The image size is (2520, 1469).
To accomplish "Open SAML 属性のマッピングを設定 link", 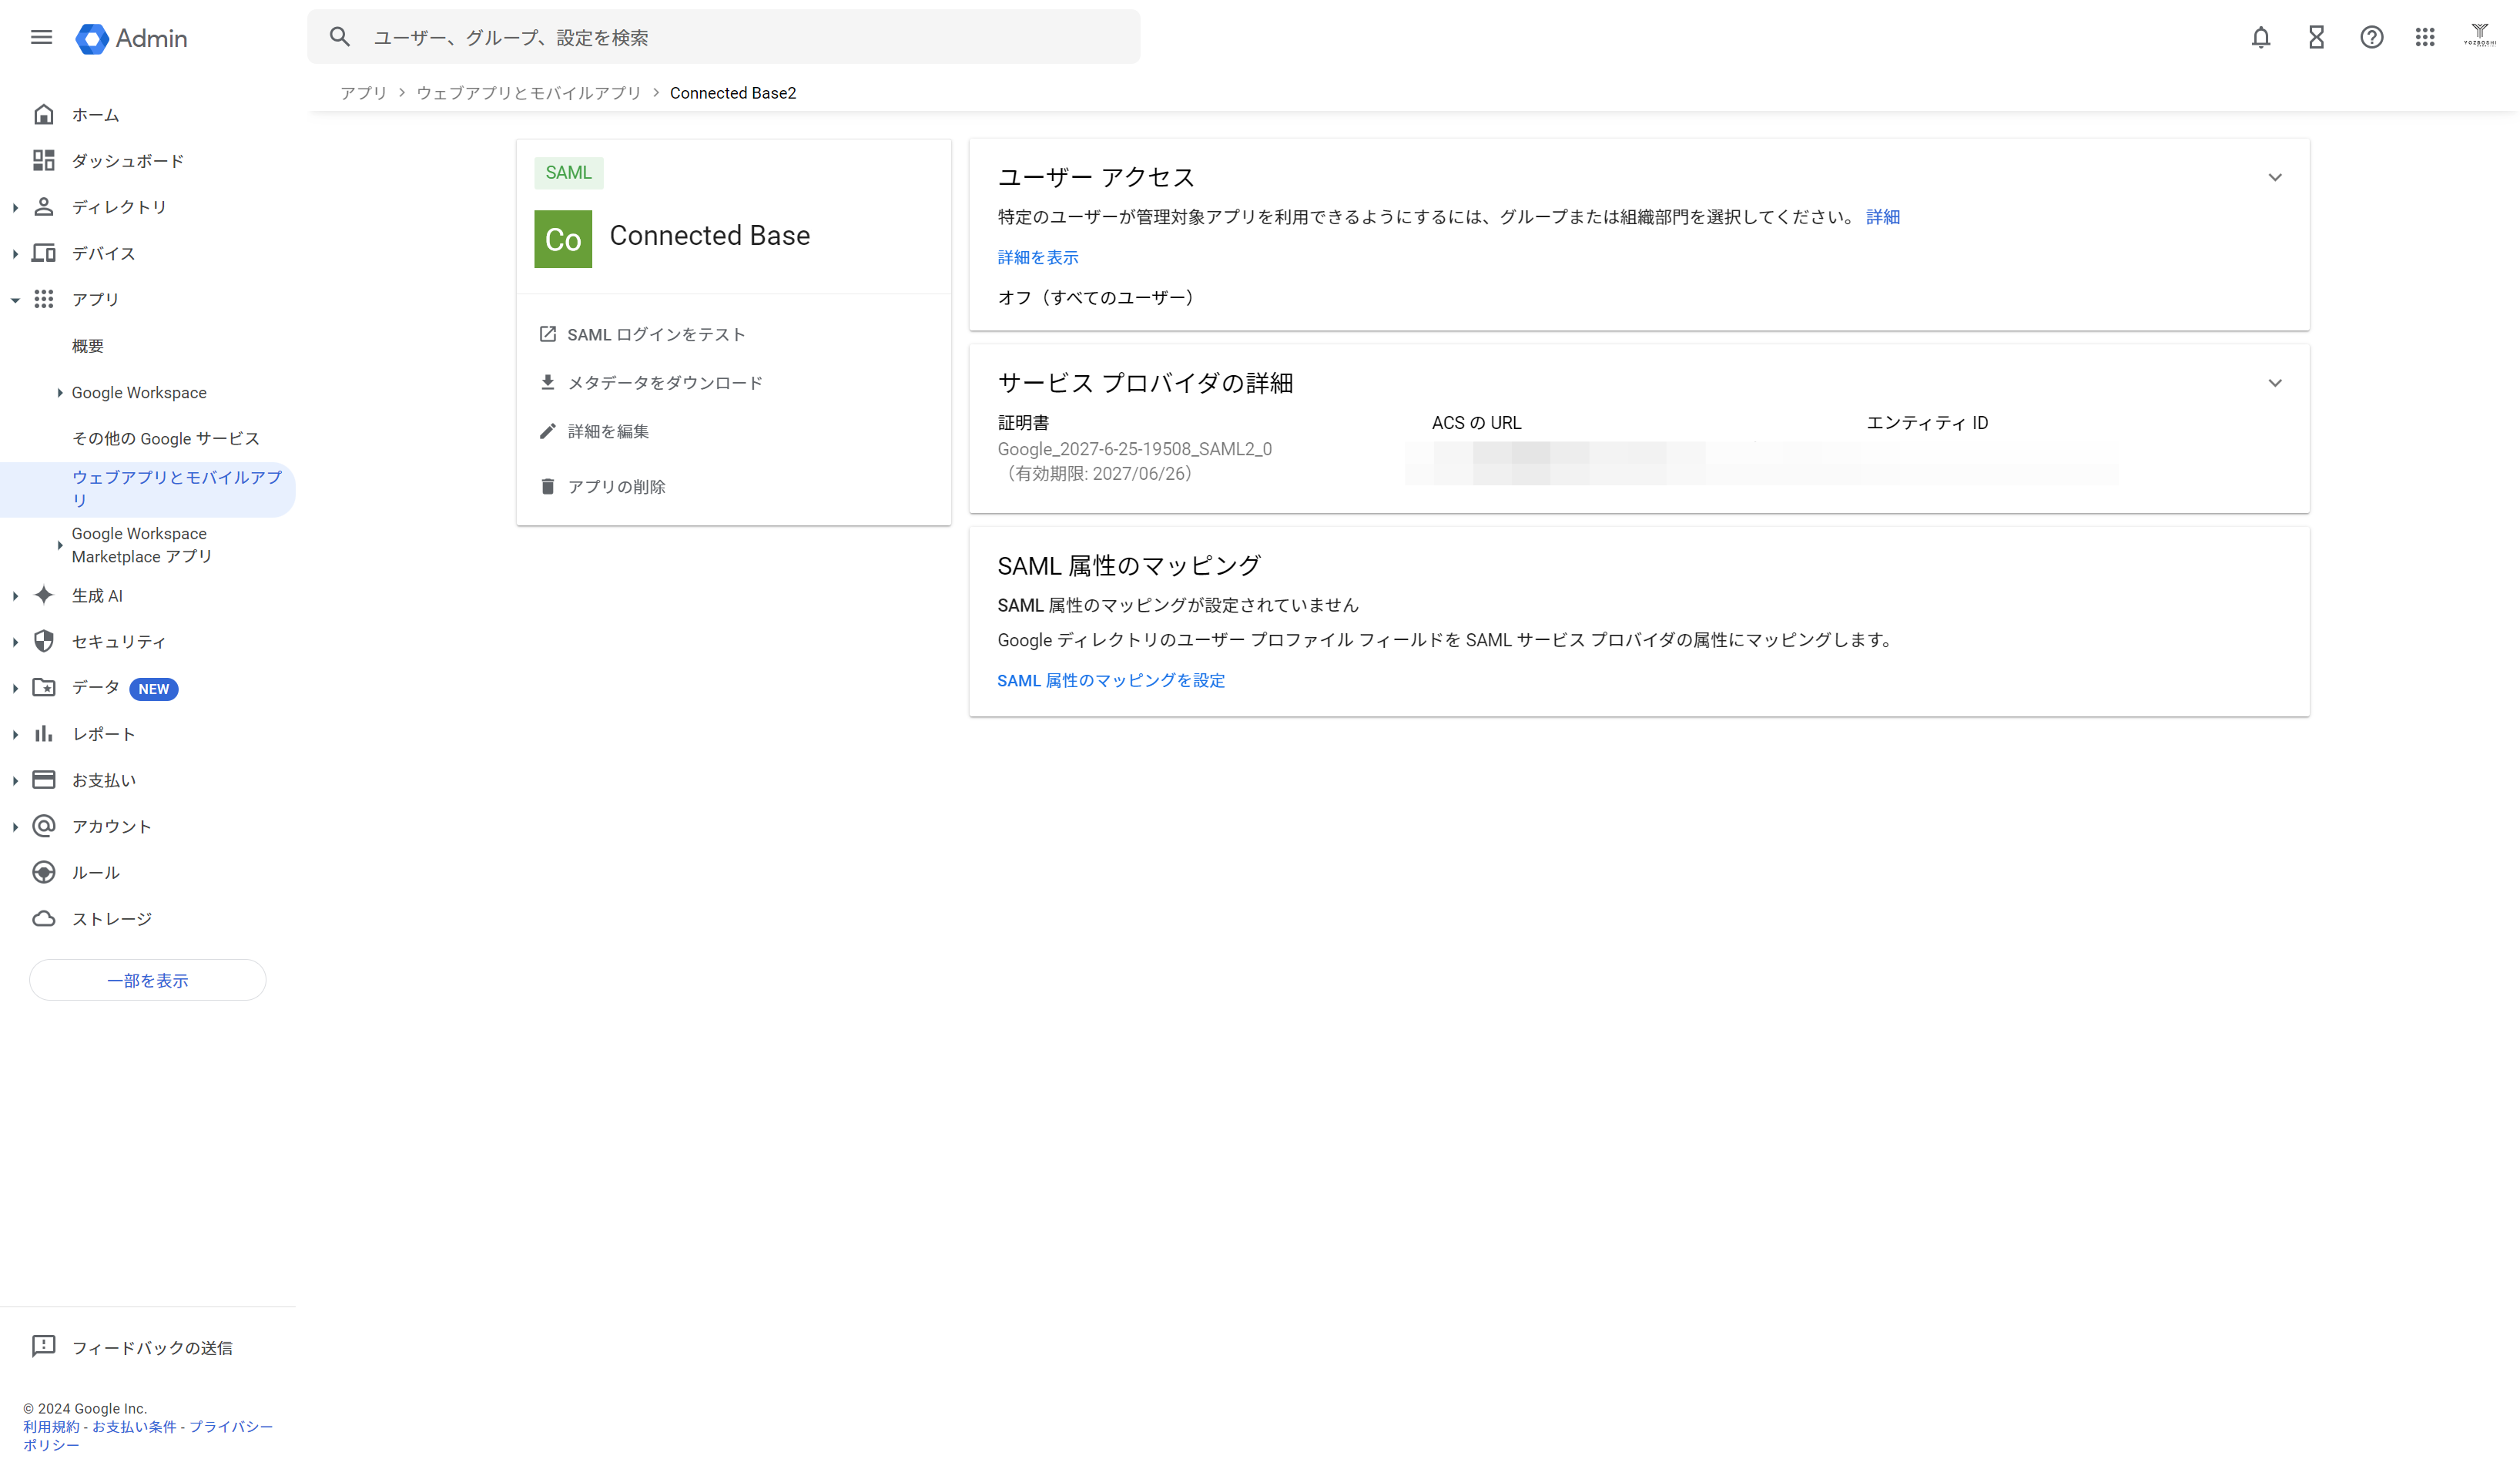I will click(x=1111, y=680).
